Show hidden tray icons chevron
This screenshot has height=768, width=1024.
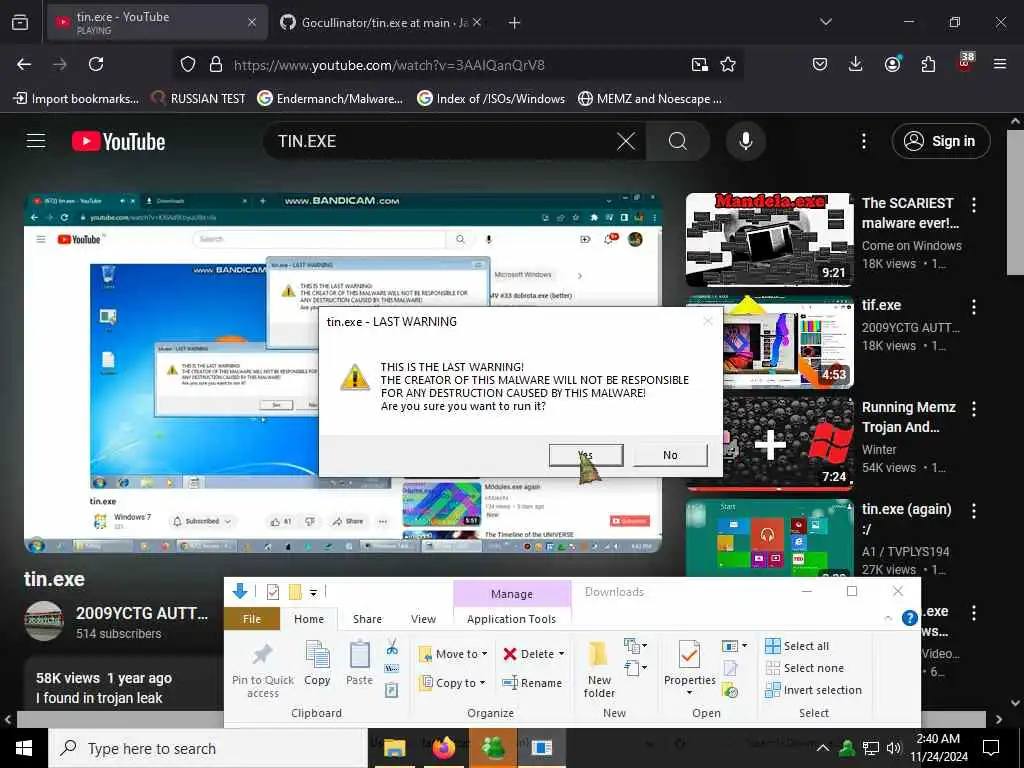pos(823,748)
